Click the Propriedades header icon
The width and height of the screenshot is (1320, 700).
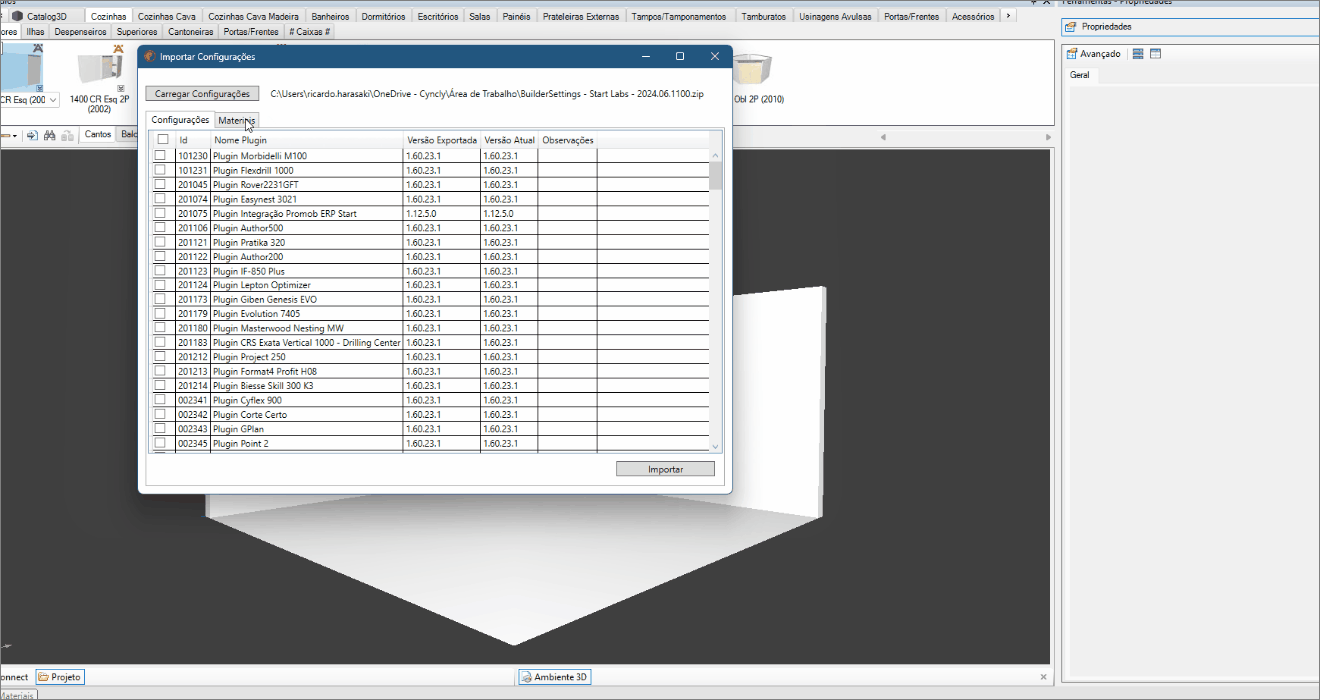click(1070, 27)
